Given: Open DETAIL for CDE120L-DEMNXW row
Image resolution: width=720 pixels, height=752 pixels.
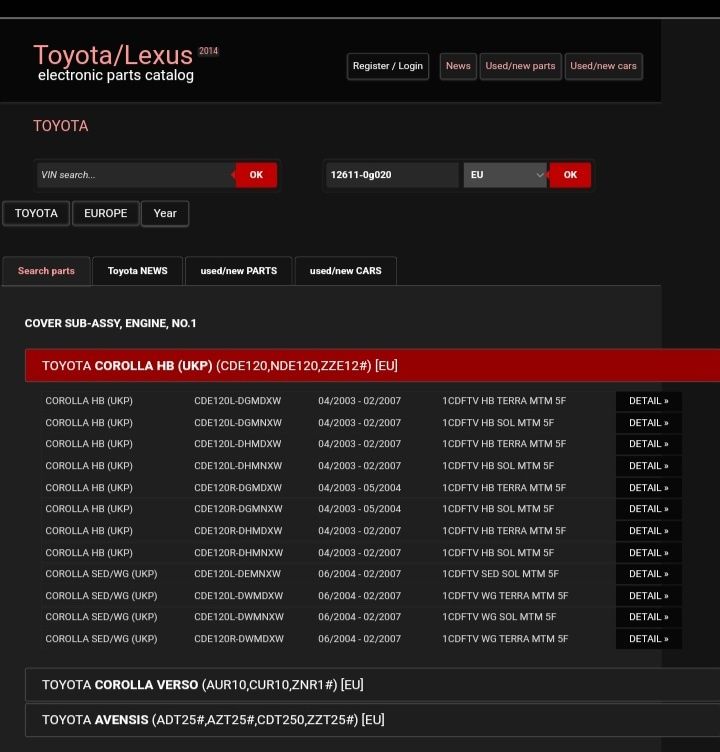Looking at the screenshot, I should (x=649, y=574).
